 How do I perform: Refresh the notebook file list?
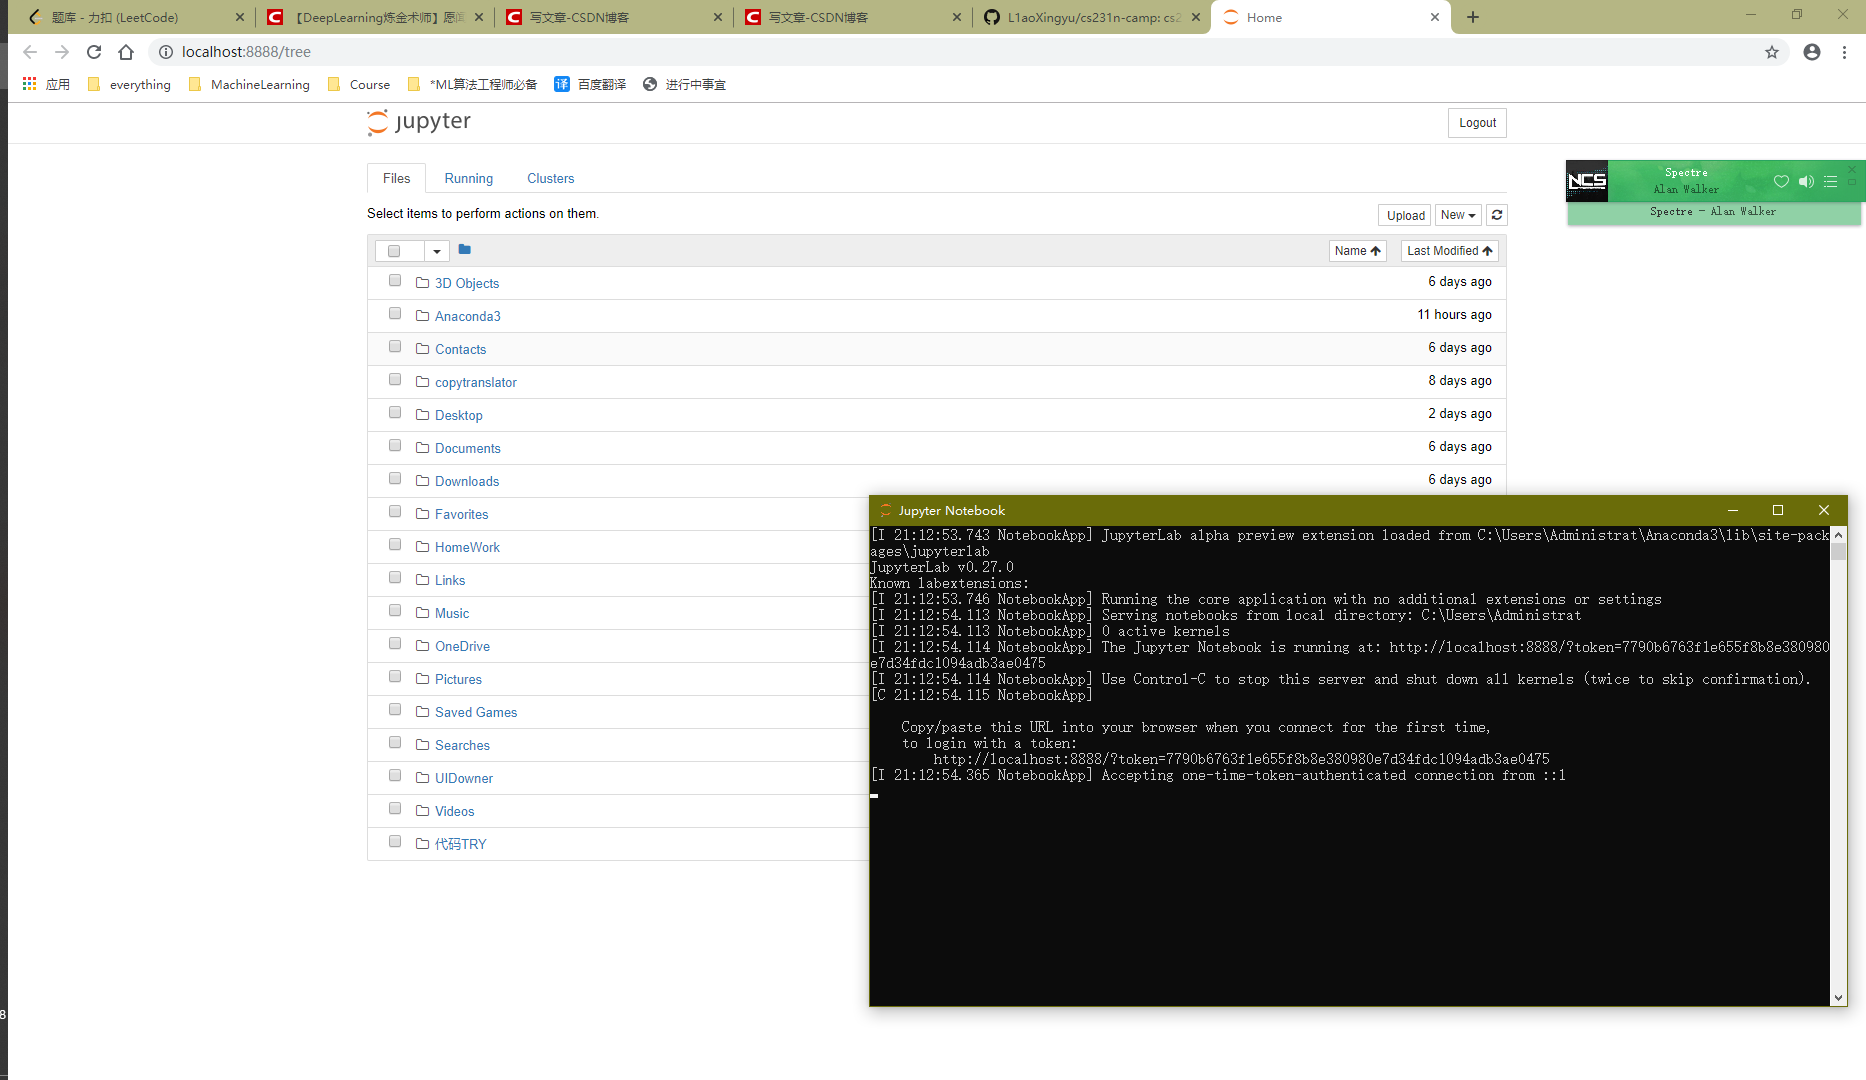(1497, 215)
